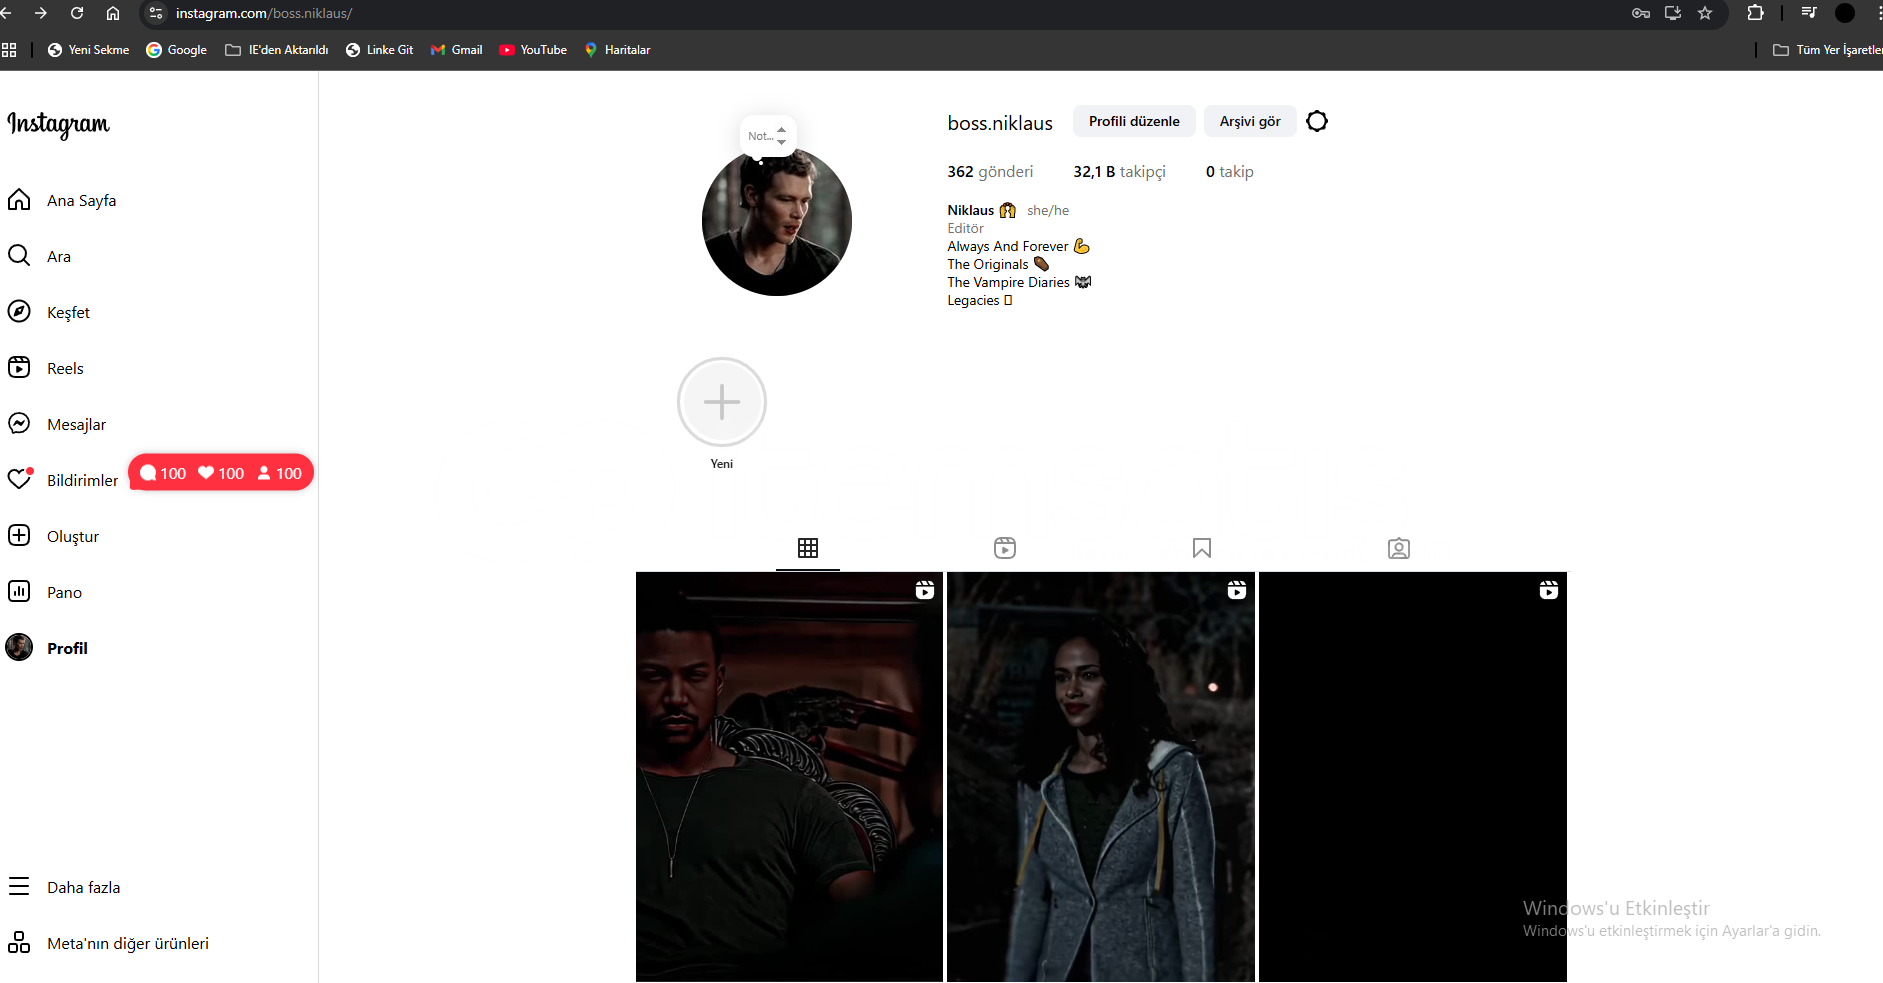Image resolution: width=1883 pixels, height=983 pixels.
Task: Open Pano dashboard icon
Action: click(x=19, y=592)
